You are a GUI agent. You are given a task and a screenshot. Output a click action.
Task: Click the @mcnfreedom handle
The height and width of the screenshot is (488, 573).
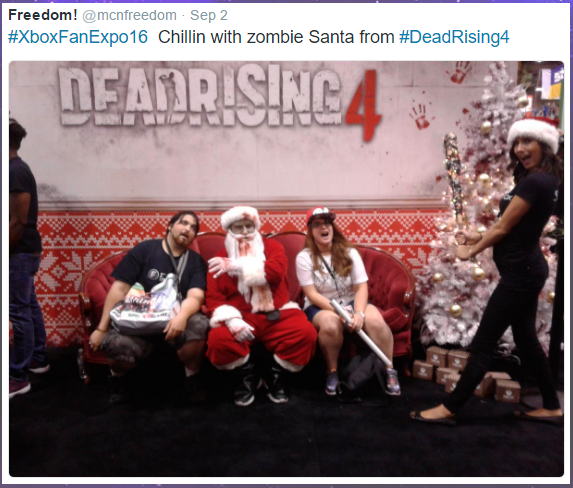click(129, 16)
